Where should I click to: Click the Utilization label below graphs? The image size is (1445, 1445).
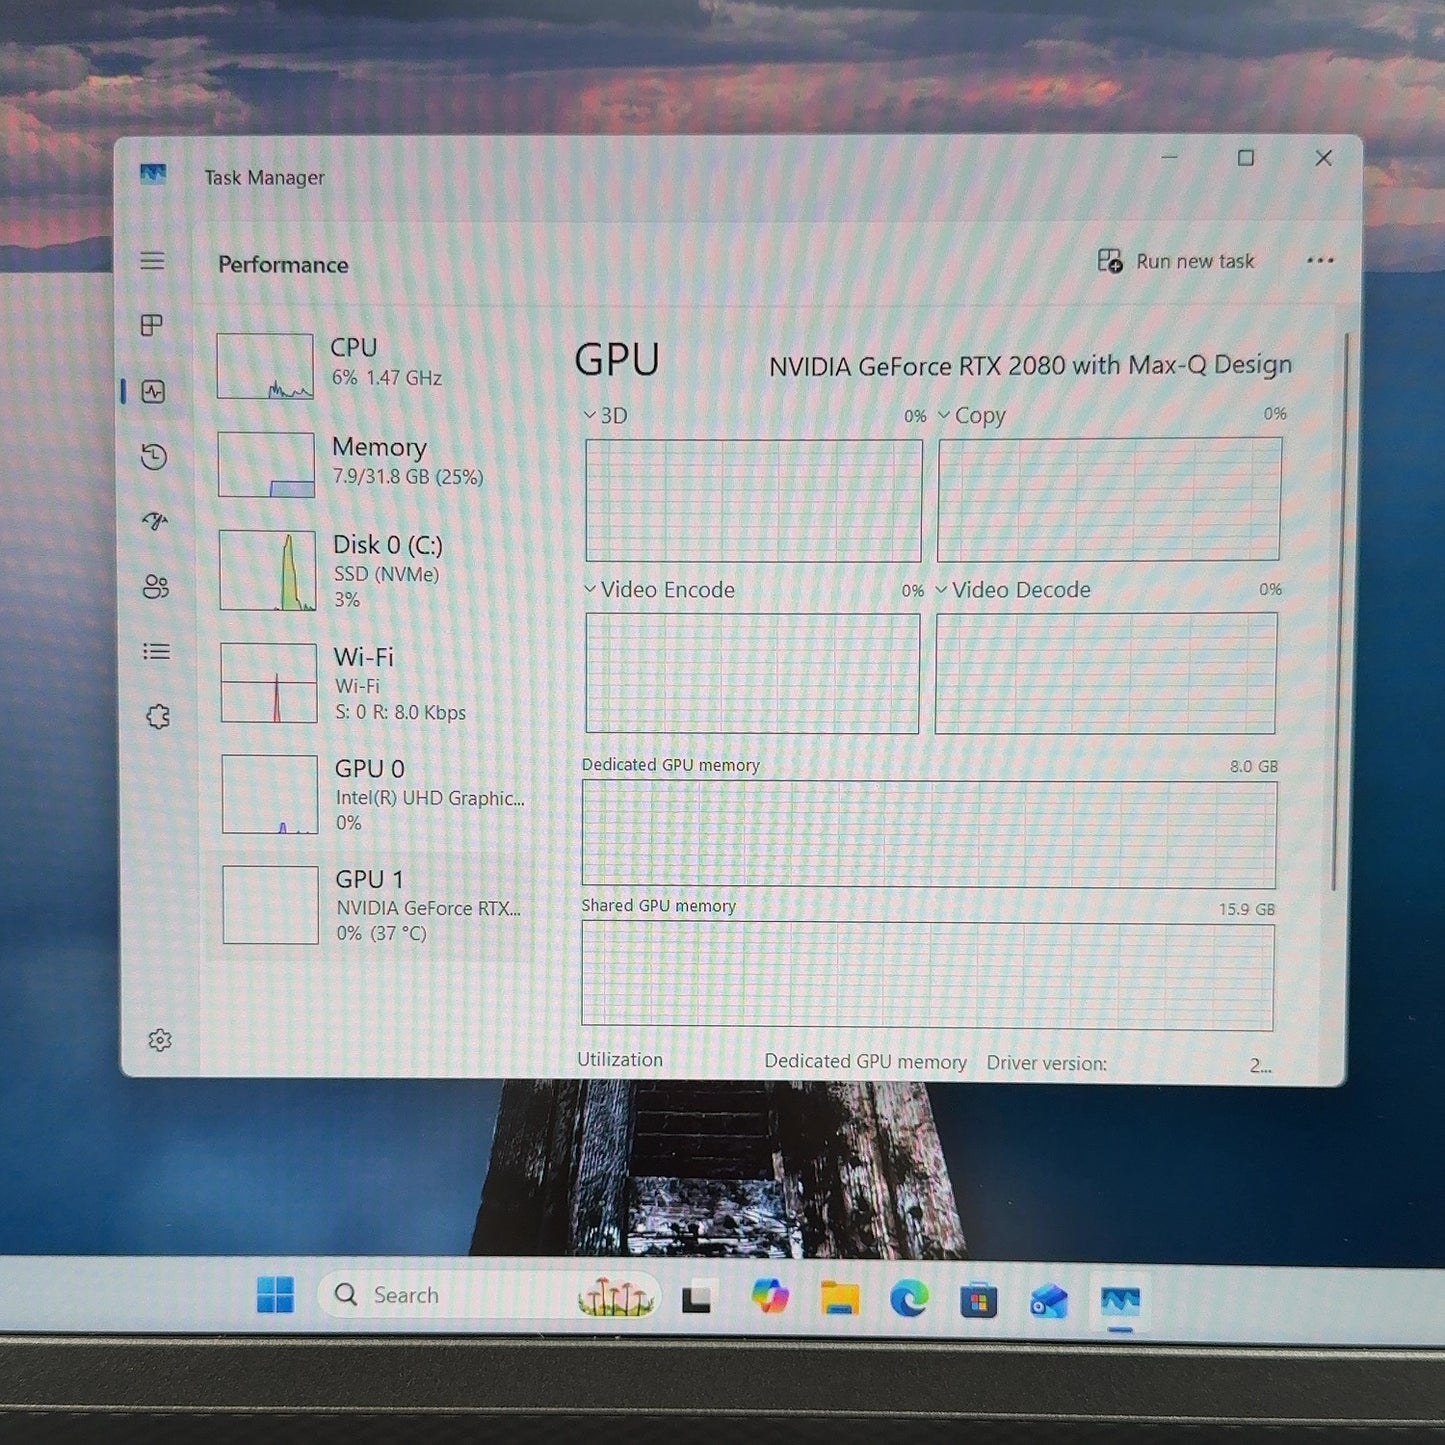tap(620, 1060)
